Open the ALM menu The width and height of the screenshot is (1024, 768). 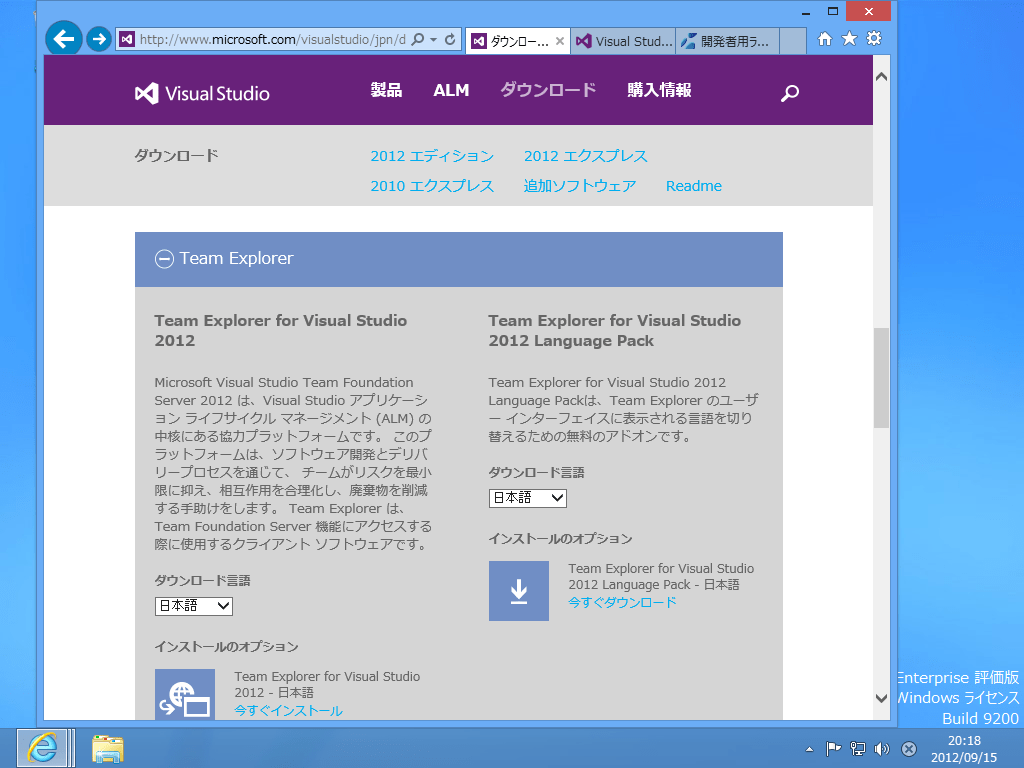pyautogui.click(x=451, y=90)
